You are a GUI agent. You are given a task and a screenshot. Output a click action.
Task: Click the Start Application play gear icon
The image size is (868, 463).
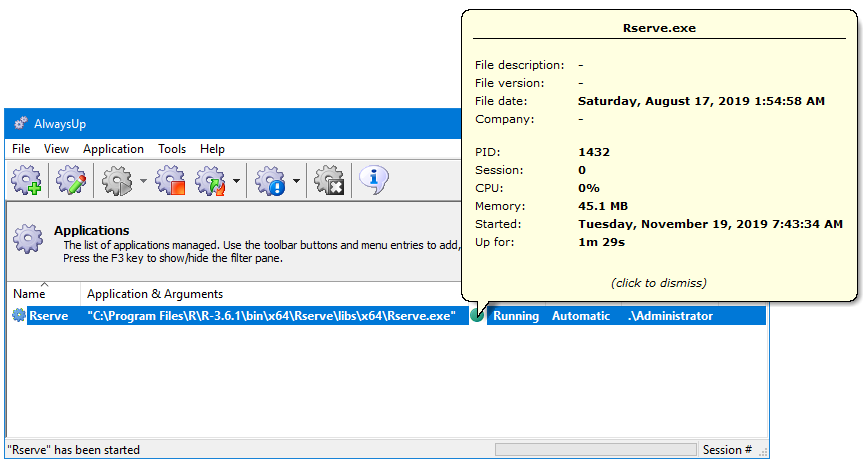coord(117,180)
